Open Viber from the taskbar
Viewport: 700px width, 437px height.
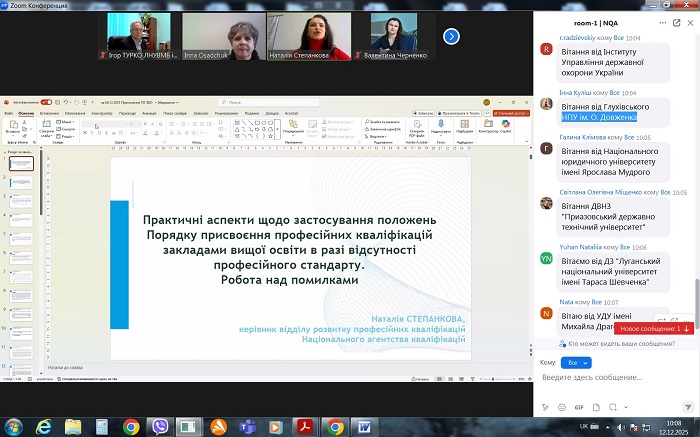coord(160,426)
